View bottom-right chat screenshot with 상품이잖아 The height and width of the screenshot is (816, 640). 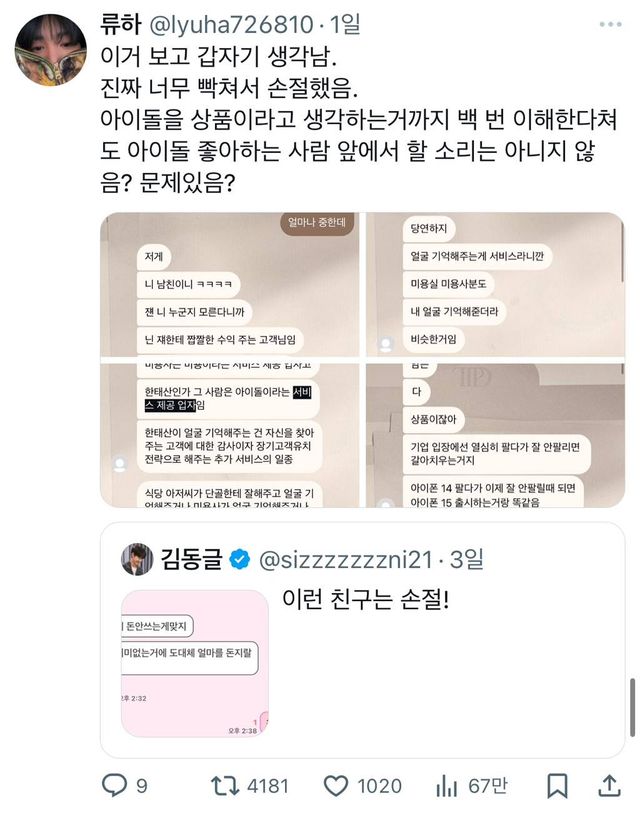(495, 435)
